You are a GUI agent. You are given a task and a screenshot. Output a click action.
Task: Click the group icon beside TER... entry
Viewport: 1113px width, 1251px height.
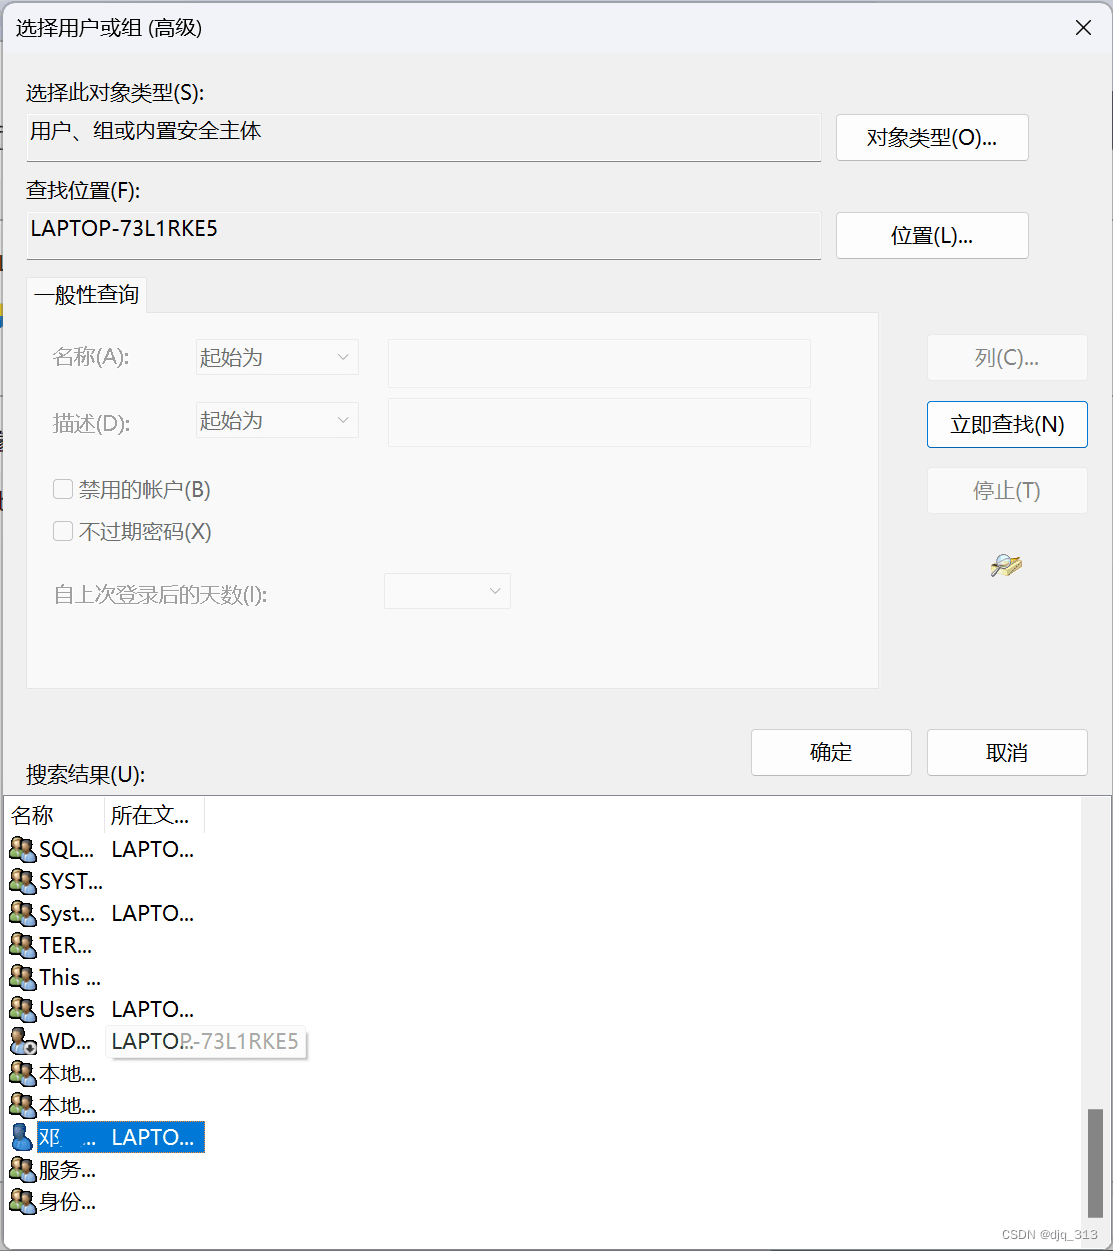click(x=22, y=945)
